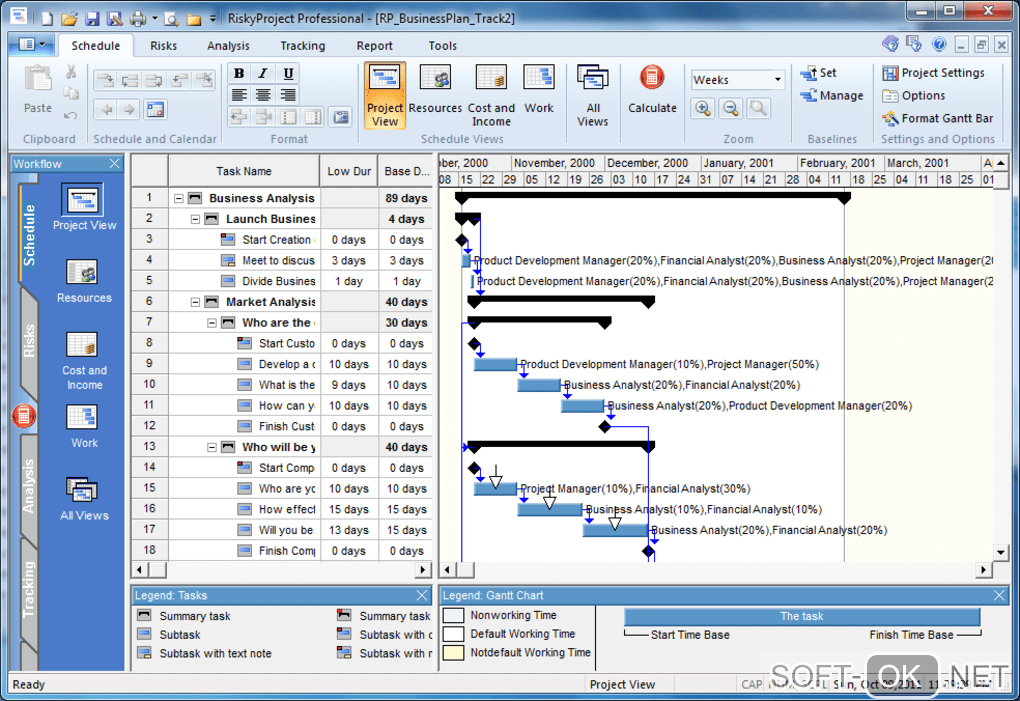This screenshot has width=1020, height=701.
Task: Open Project Settings
Action: pos(933,73)
